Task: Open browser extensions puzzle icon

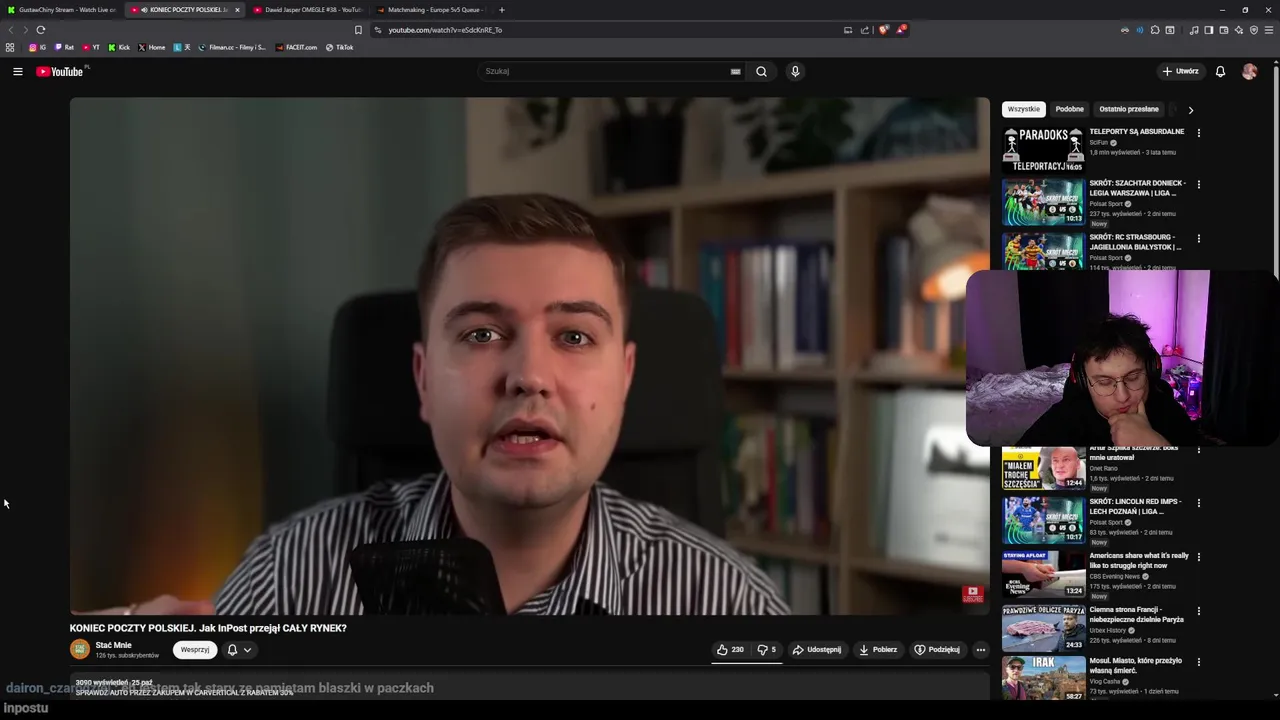Action: coord(1155,30)
